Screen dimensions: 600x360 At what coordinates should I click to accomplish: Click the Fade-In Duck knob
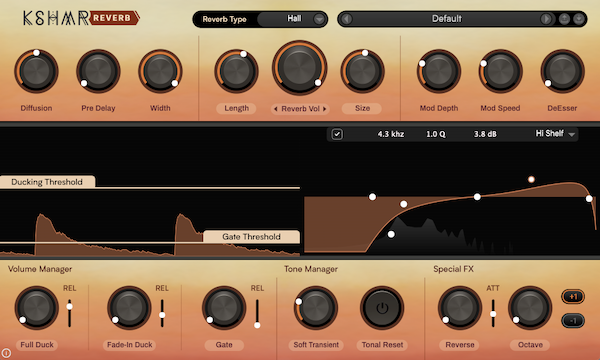129,308
